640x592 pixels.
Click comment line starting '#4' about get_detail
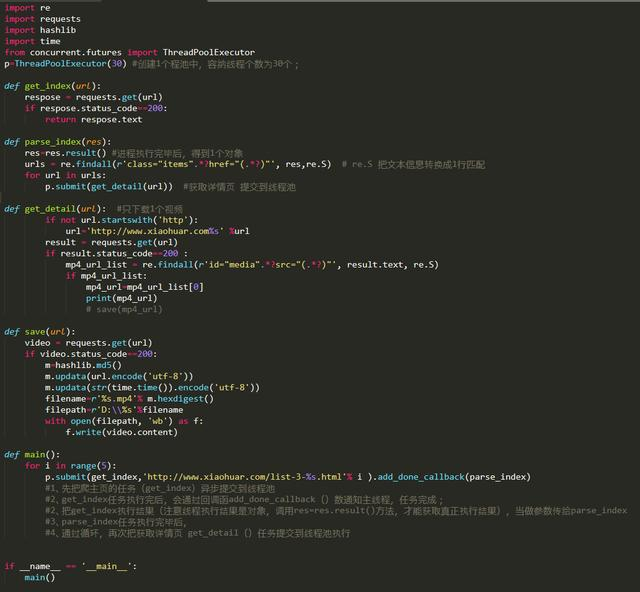(198, 533)
